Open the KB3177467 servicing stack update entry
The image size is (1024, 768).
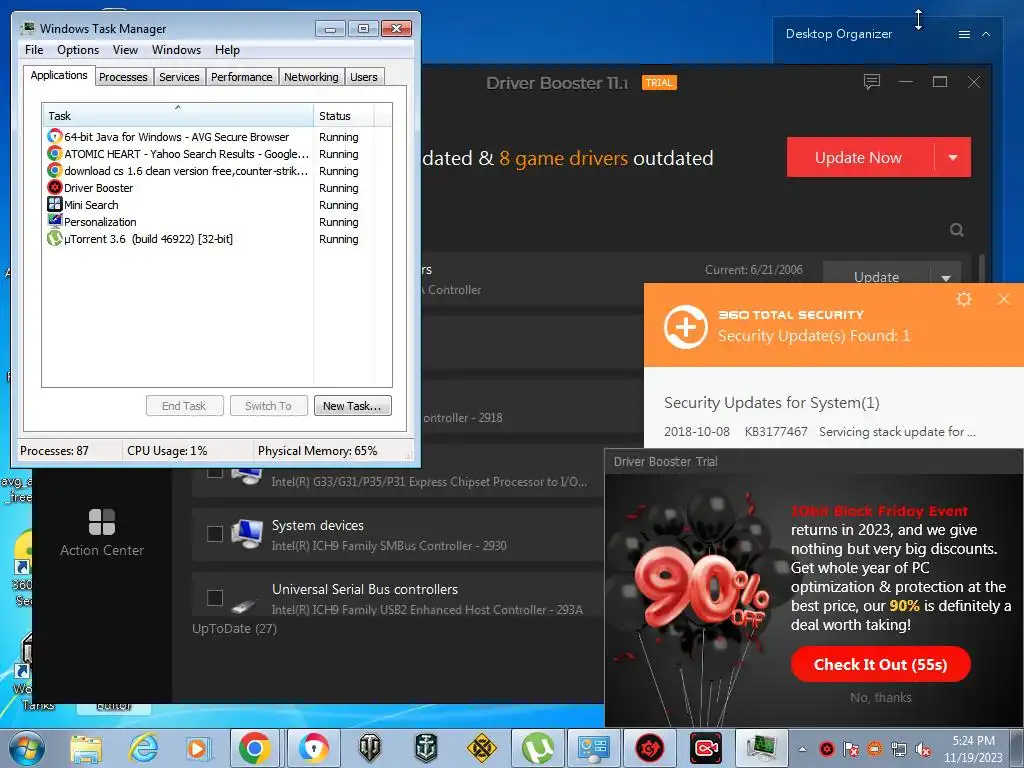pyautogui.click(x=820, y=432)
